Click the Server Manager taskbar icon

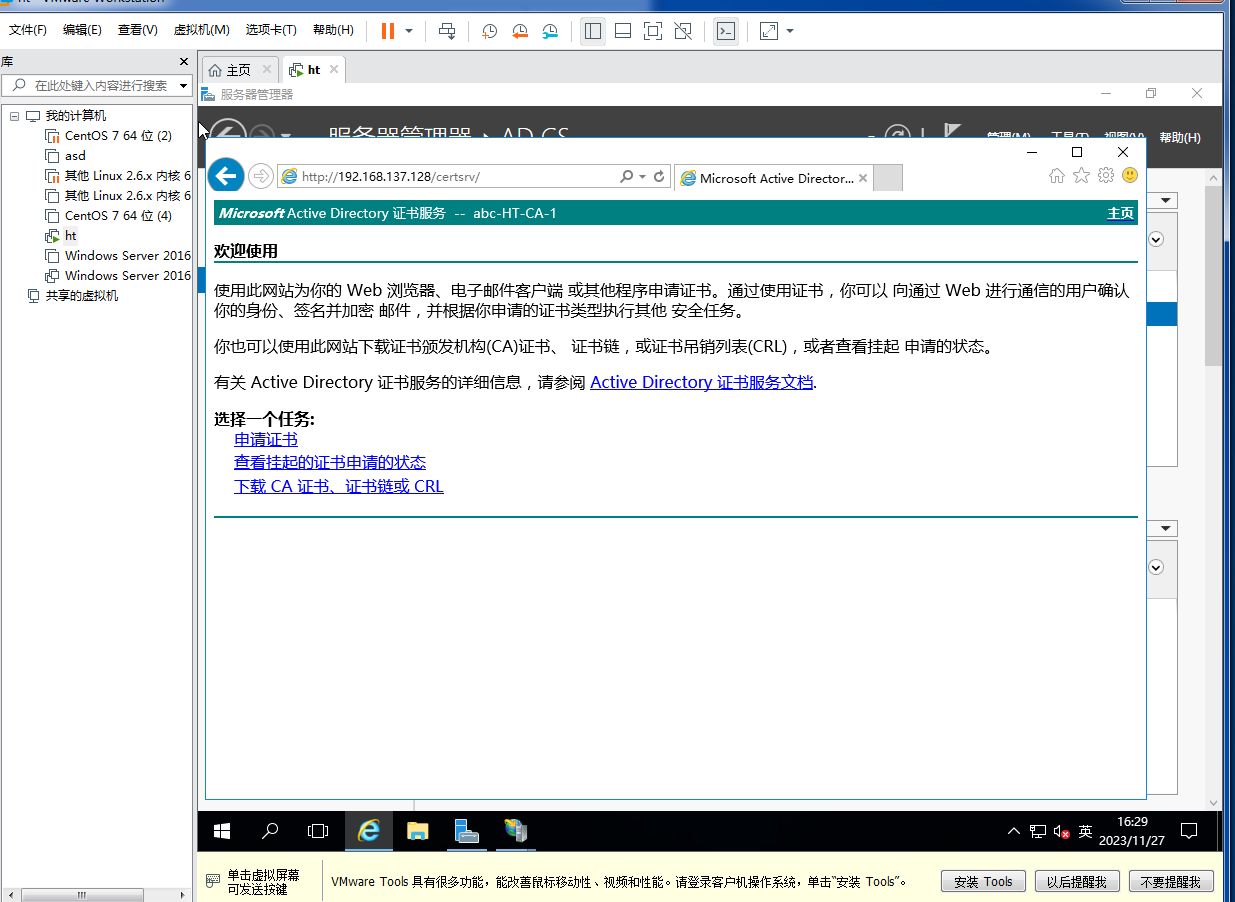(x=466, y=831)
